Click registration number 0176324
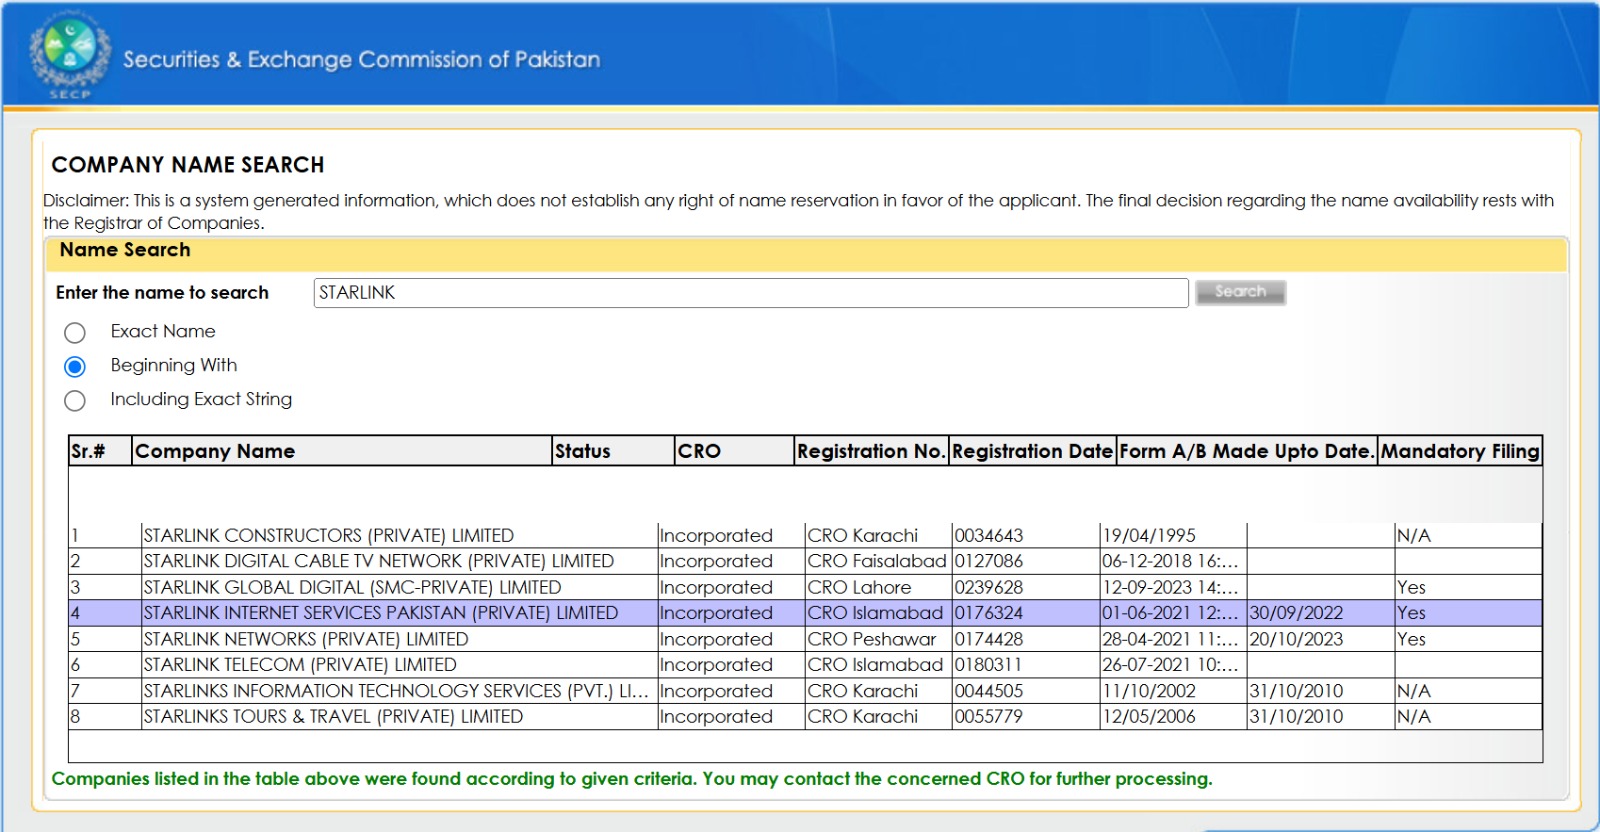The width and height of the screenshot is (1600, 832). point(988,613)
